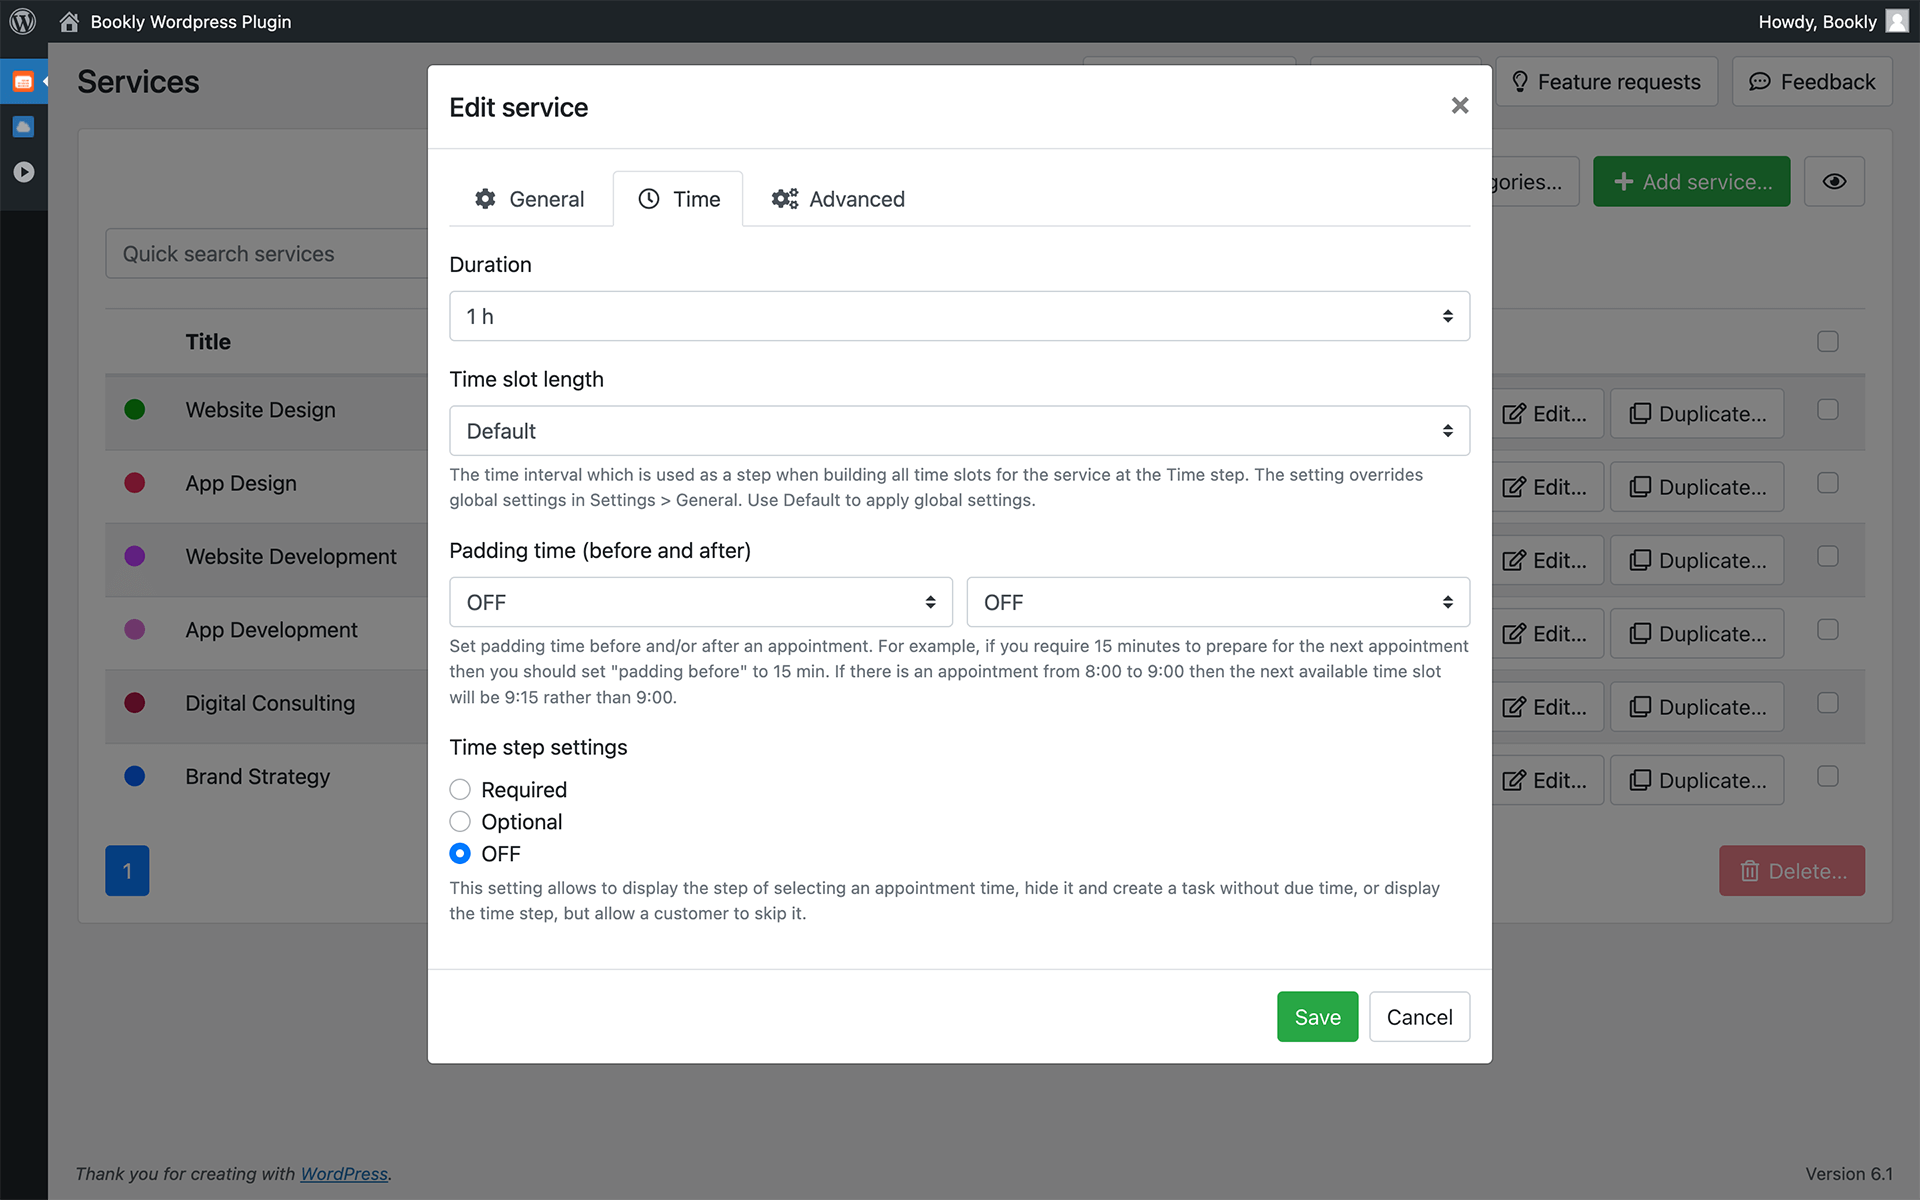The height and width of the screenshot is (1200, 1920).
Task: Select the Optional time step option
Action: (x=460, y=822)
